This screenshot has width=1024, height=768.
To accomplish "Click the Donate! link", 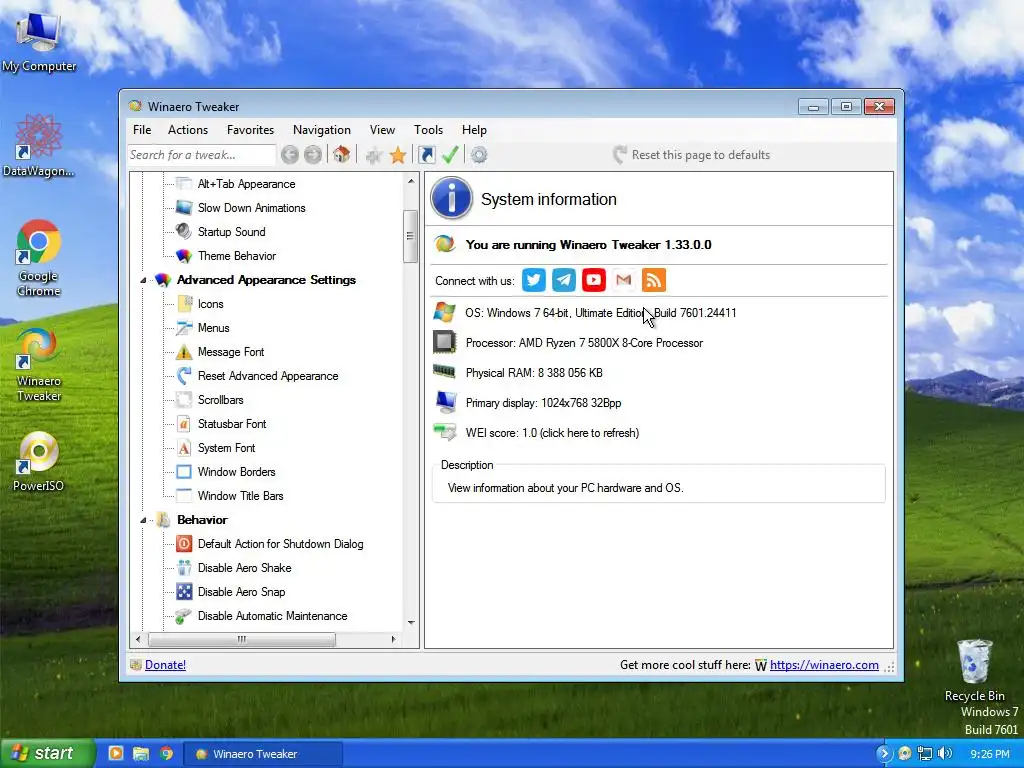I will pyautogui.click(x=165, y=665).
